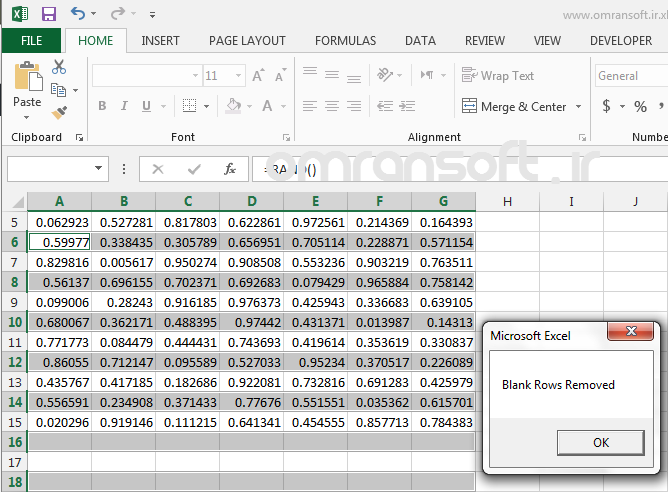Image resolution: width=668 pixels, height=492 pixels.
Task: Open the font name dropdown
Action: (195, 75)
